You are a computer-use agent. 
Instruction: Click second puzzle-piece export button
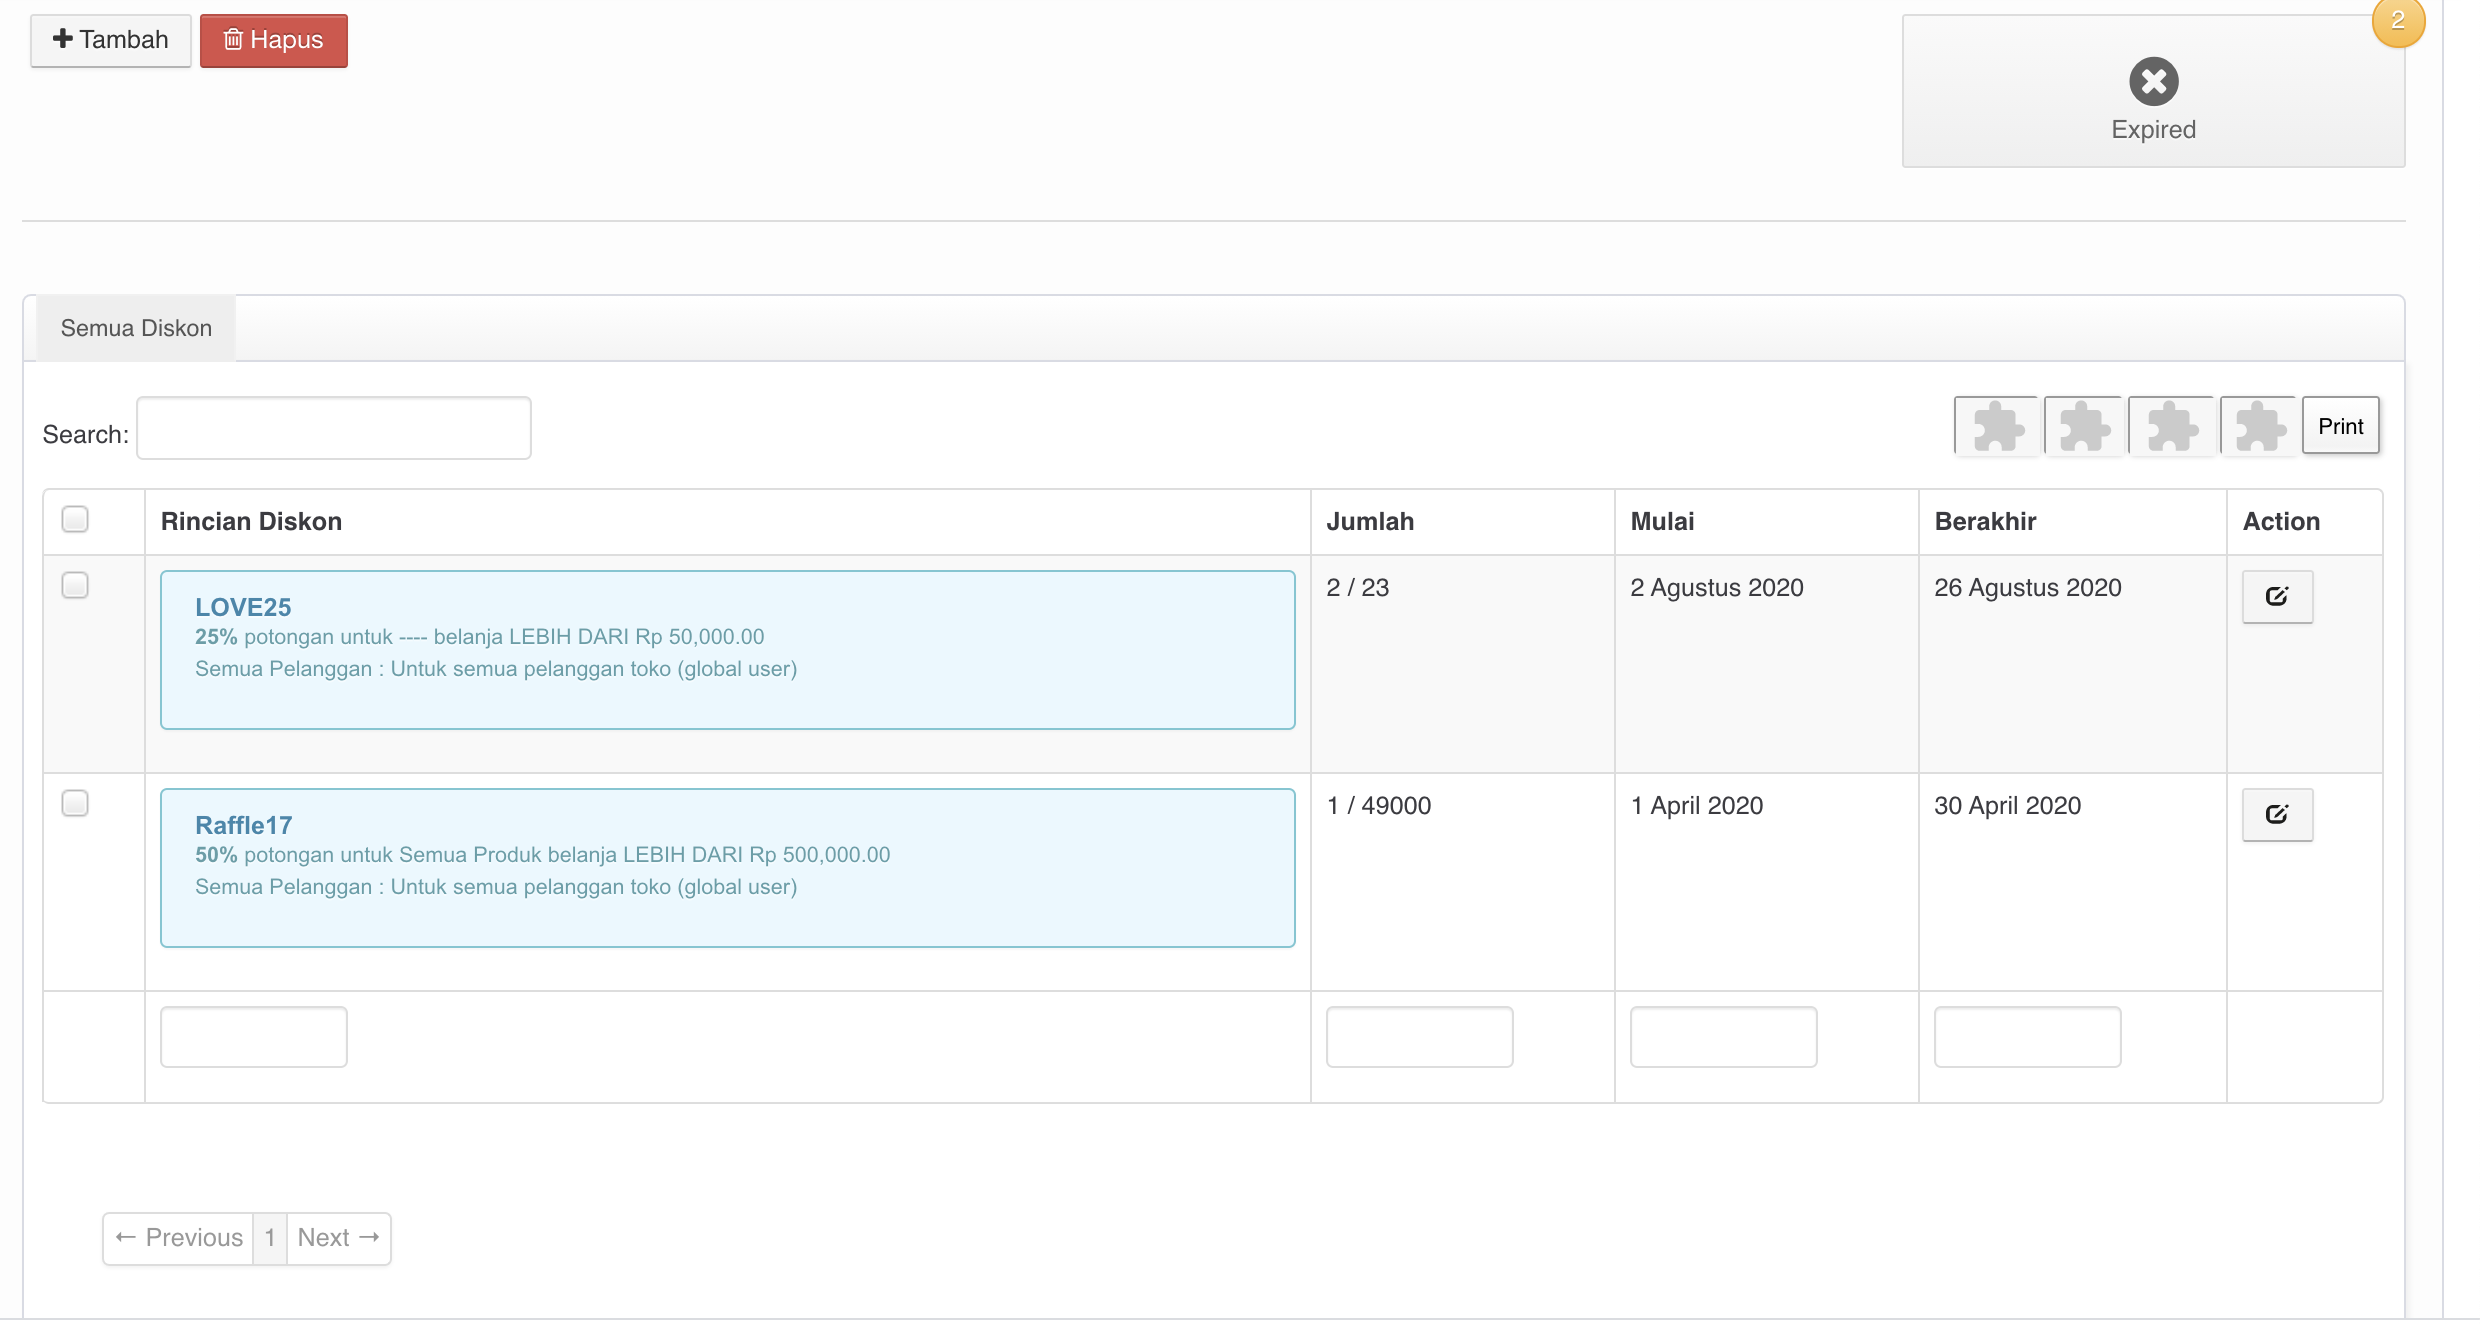tap(2084, 427)
